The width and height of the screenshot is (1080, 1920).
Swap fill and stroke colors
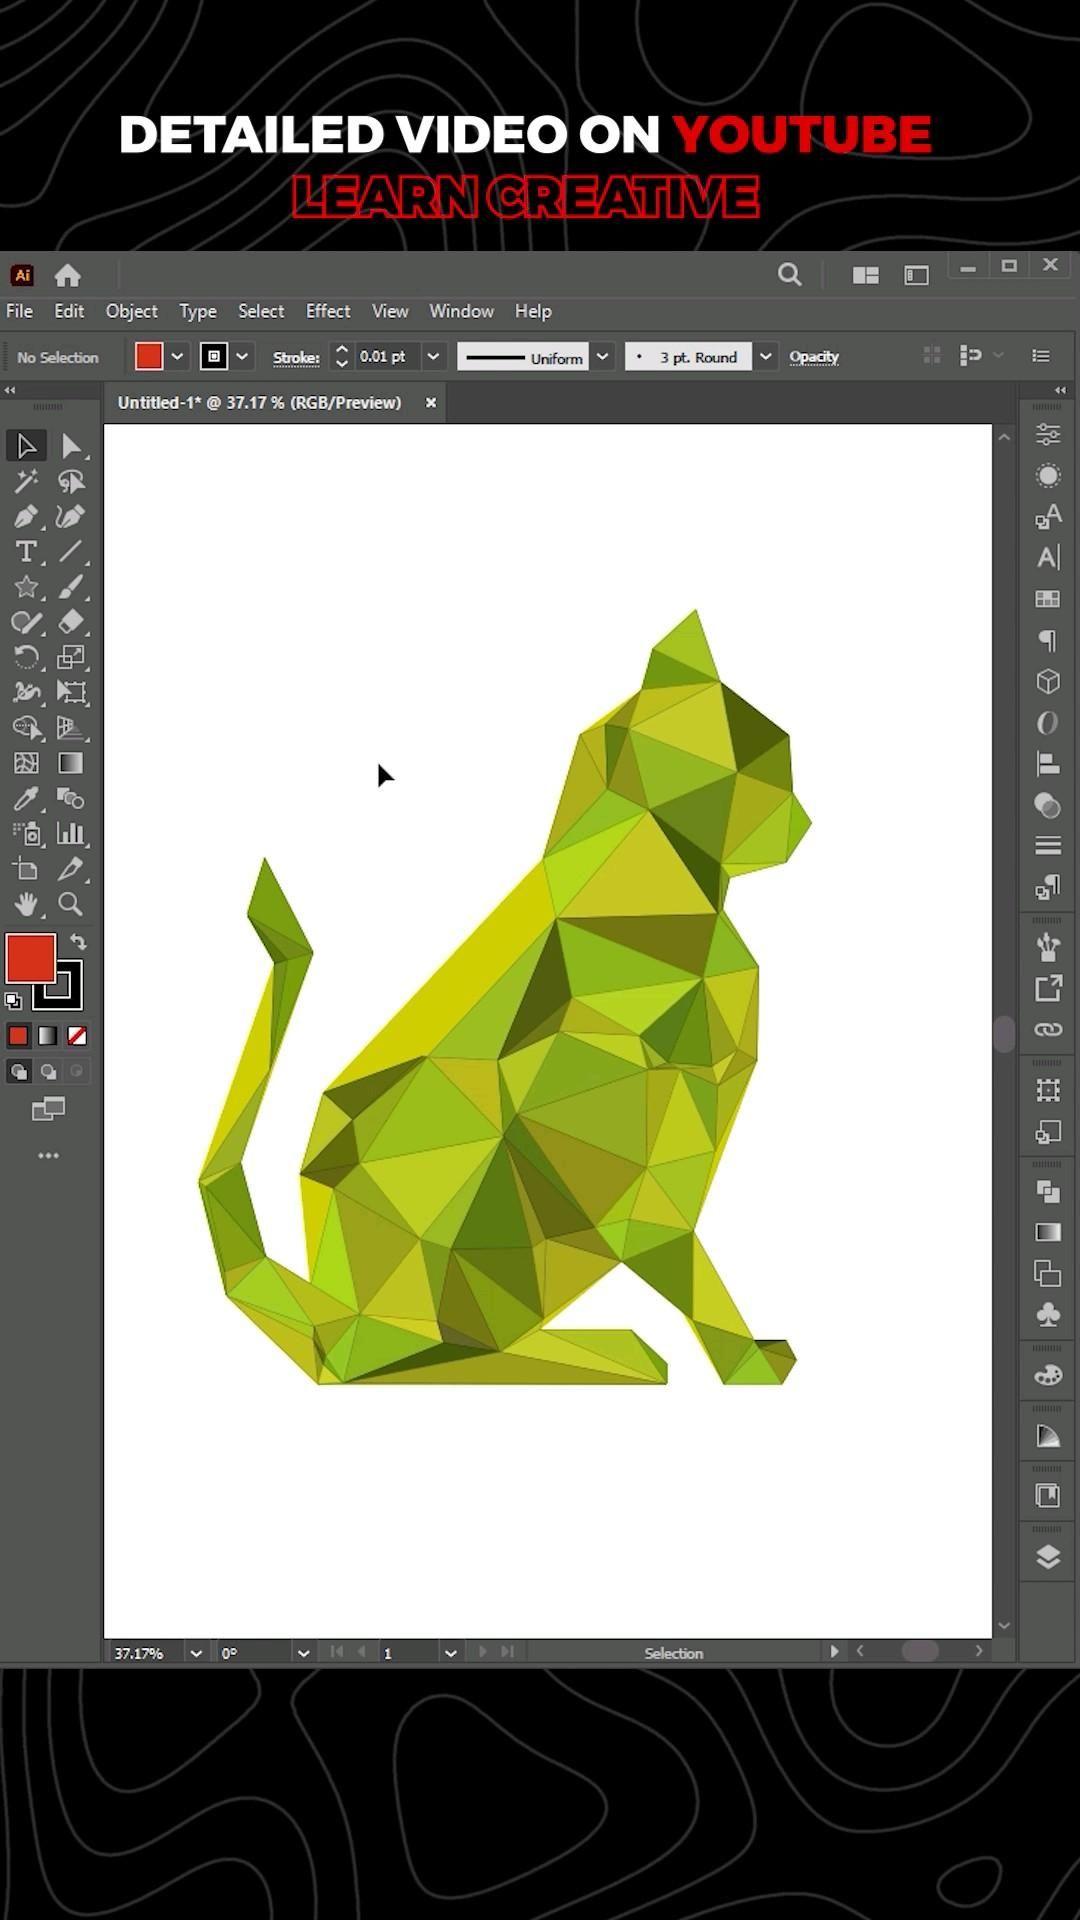pos(78,942)
